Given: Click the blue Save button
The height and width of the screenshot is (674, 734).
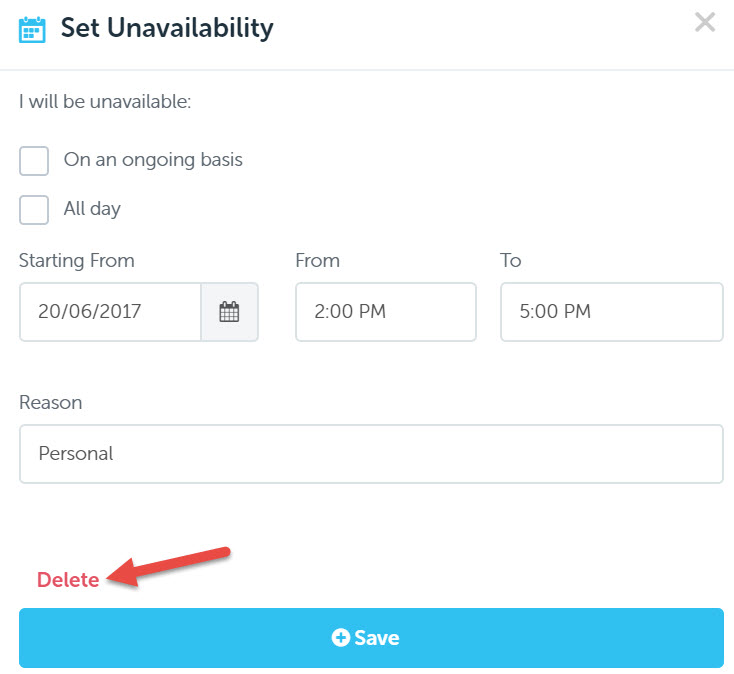Looking at the screenshot, I should coord(371,638).
